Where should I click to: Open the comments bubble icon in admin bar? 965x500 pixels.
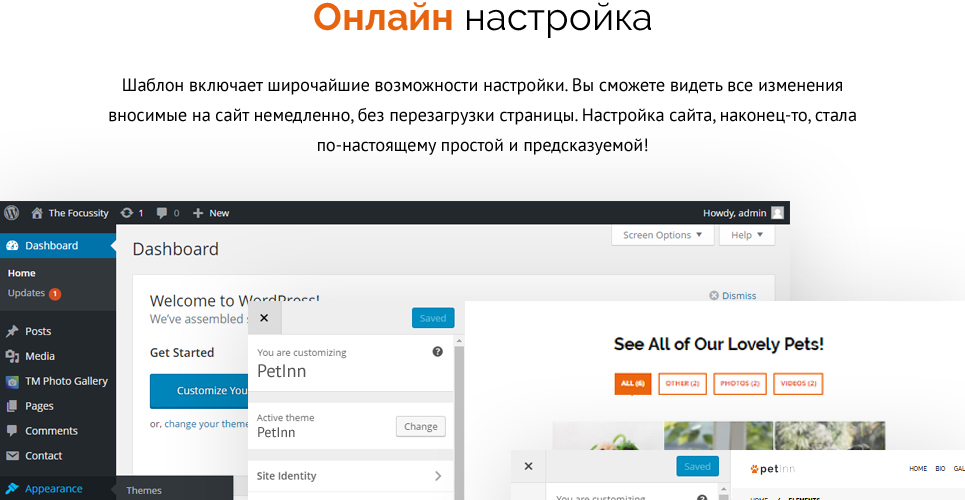pyautogui.click(x=162, y=213)
